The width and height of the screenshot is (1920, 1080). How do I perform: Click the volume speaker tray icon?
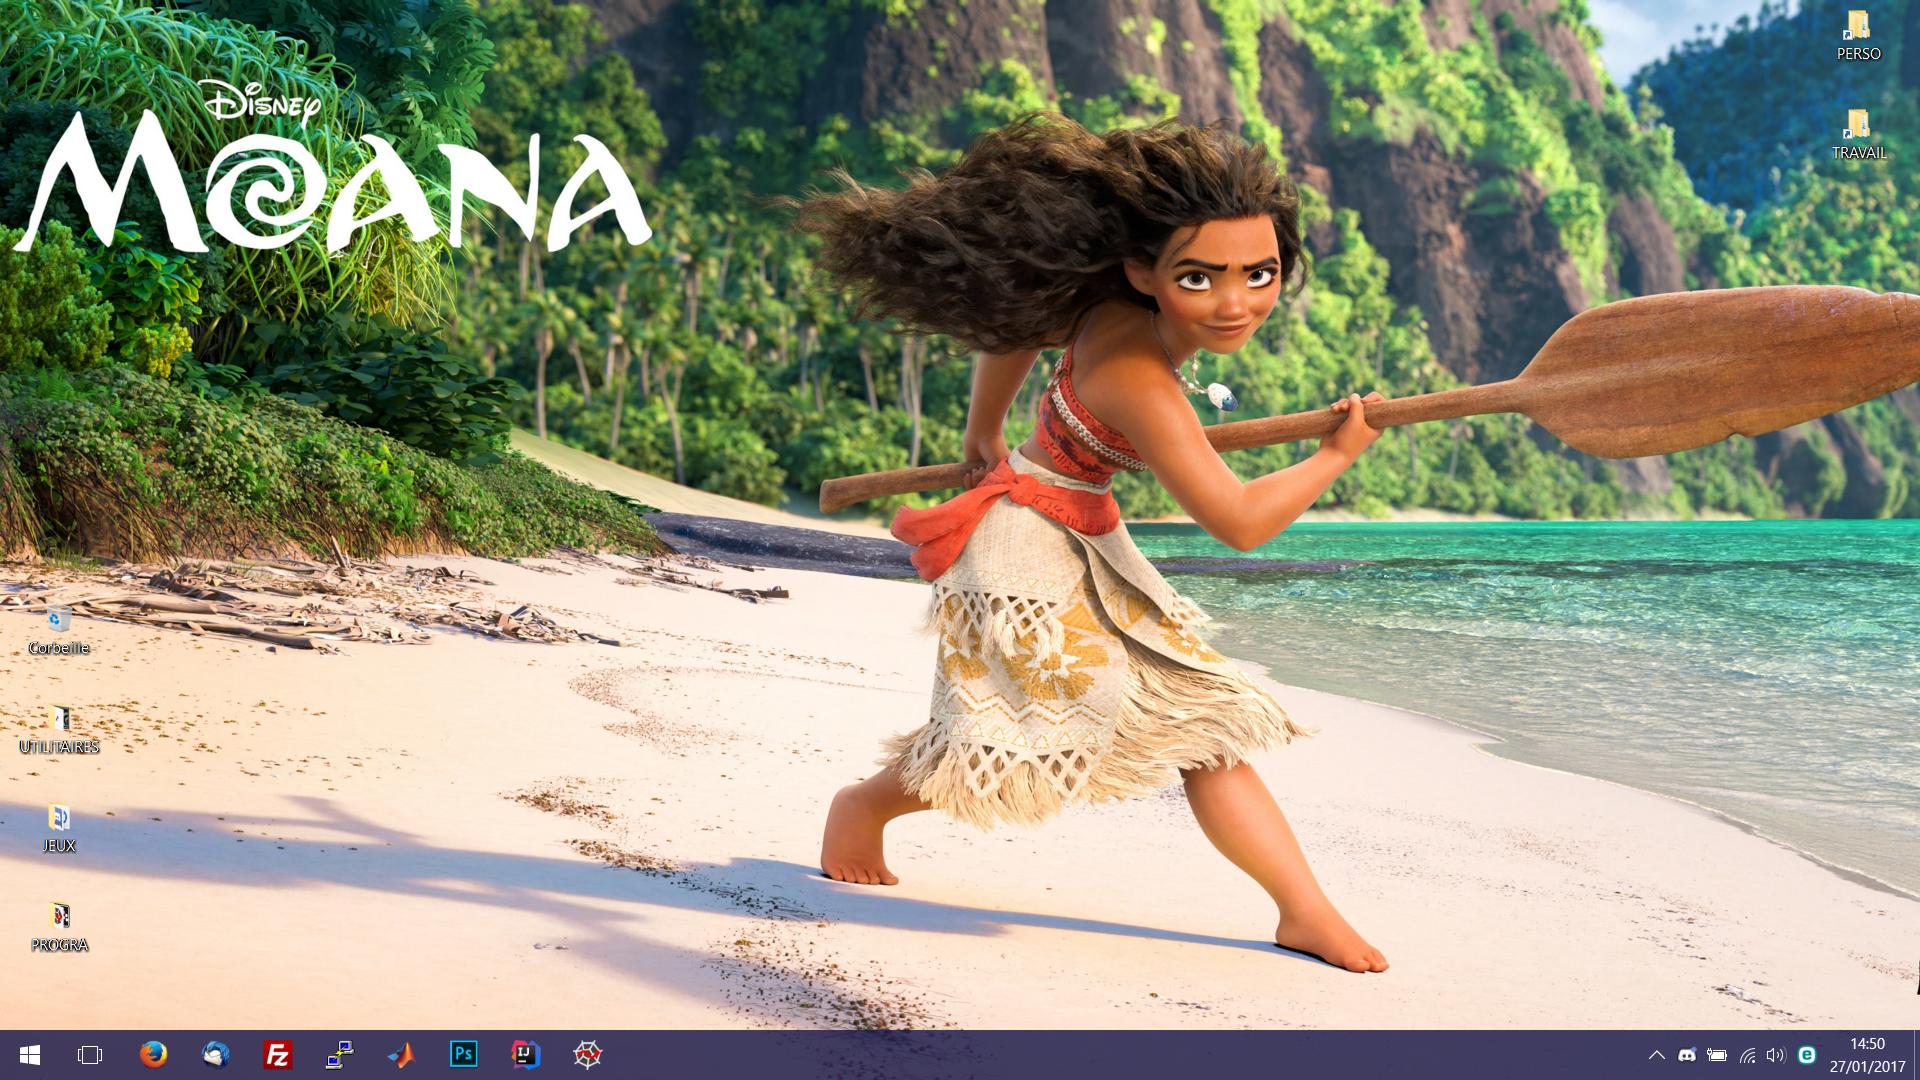[x=1776, y=1055]
